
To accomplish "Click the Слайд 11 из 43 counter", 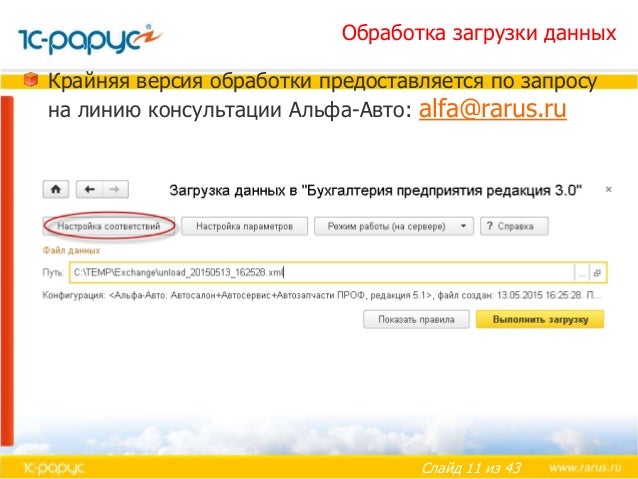I will click(471, 468).
